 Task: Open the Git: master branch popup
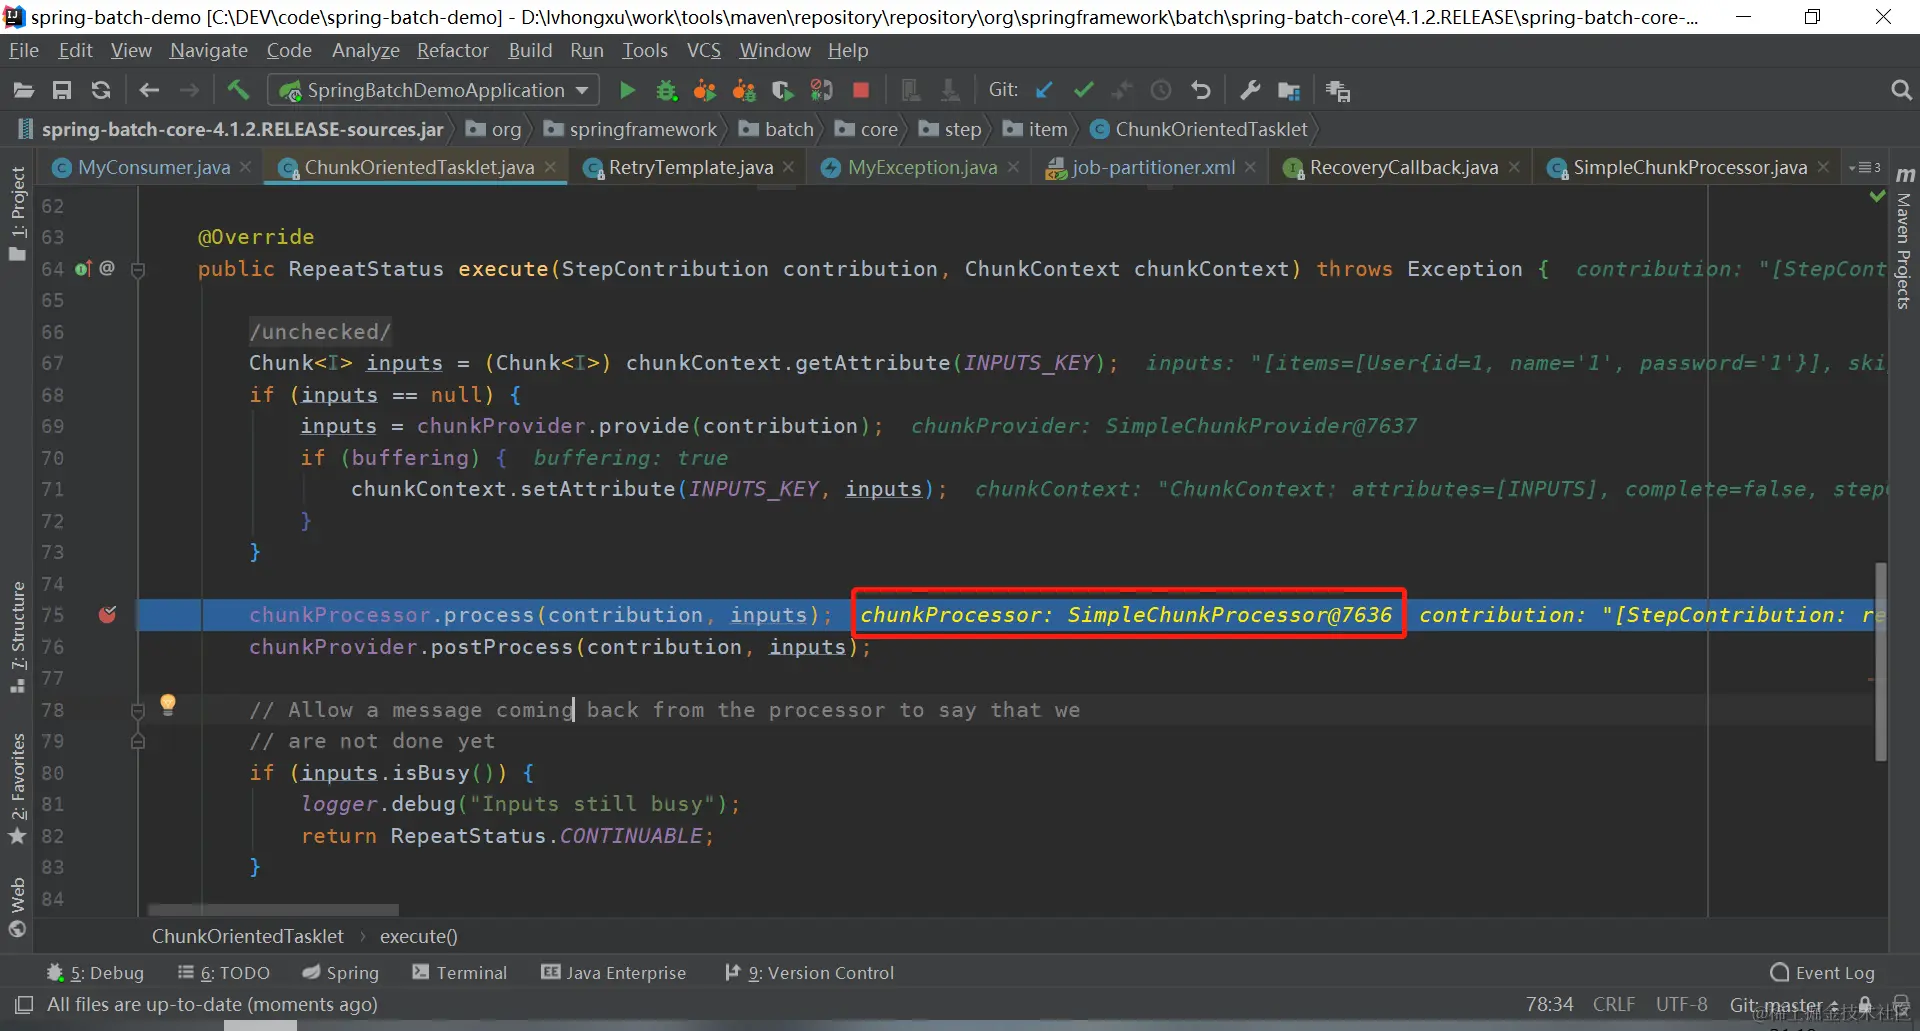tap(1784, 1004)
